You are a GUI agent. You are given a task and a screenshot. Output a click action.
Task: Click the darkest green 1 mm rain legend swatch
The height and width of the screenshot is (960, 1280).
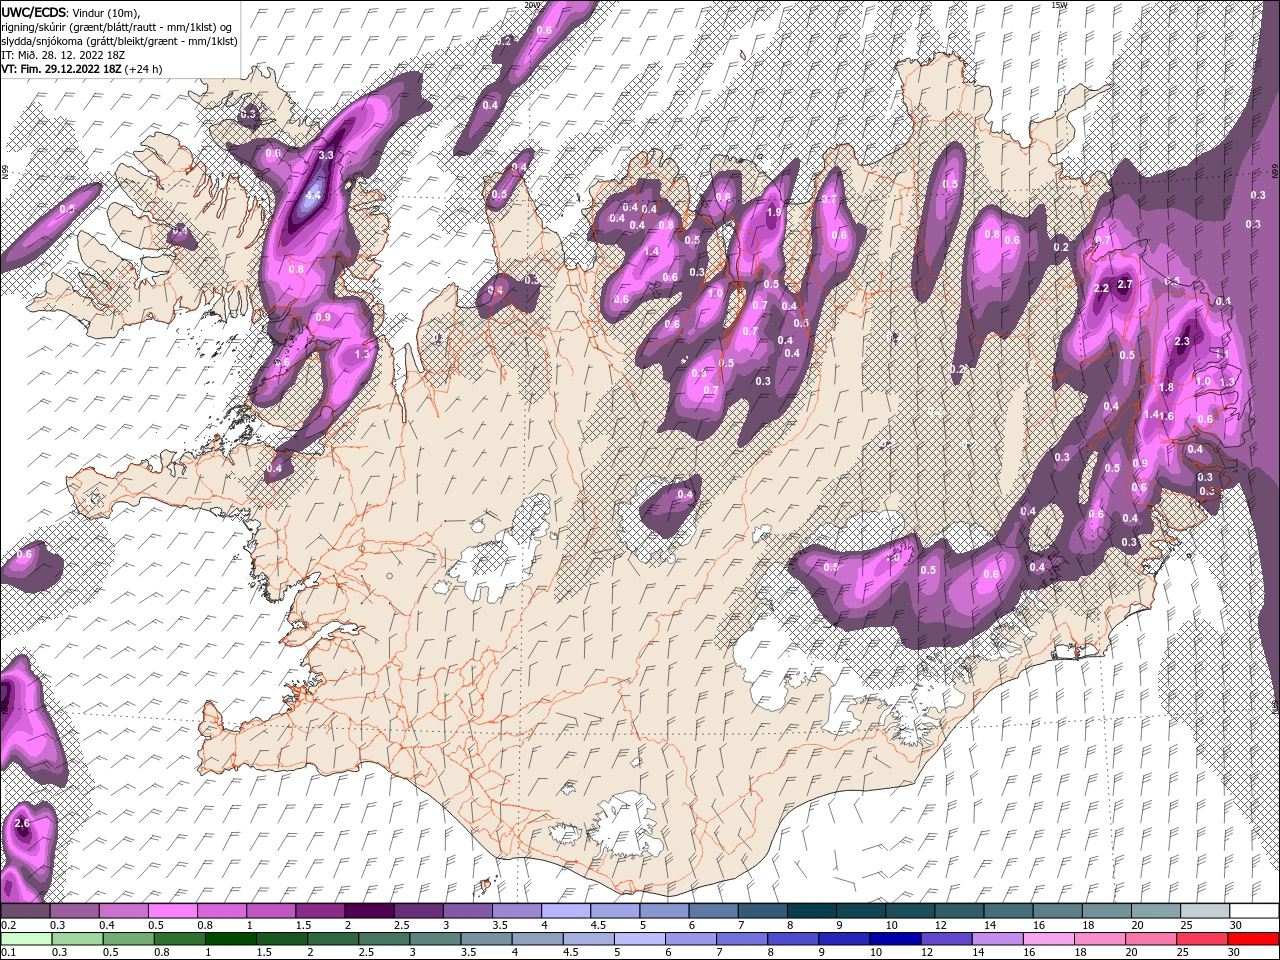230,938
